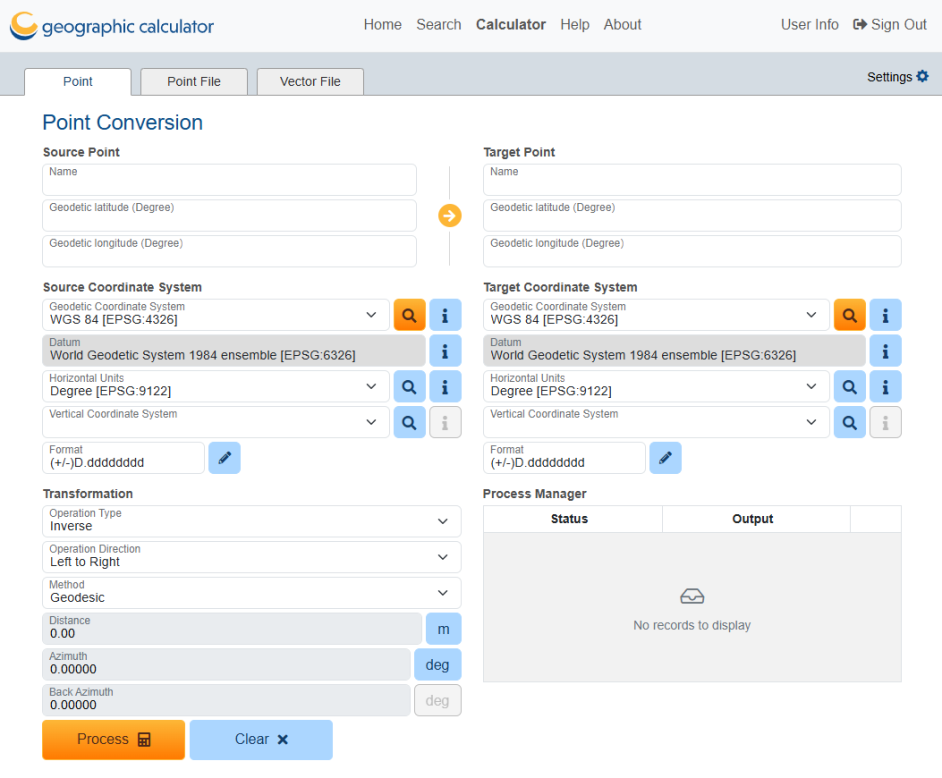This screenshot has height=778, width=942.
Task: Expand target Geodetic Coordinate System dropdown
Action: click(811, 315)
